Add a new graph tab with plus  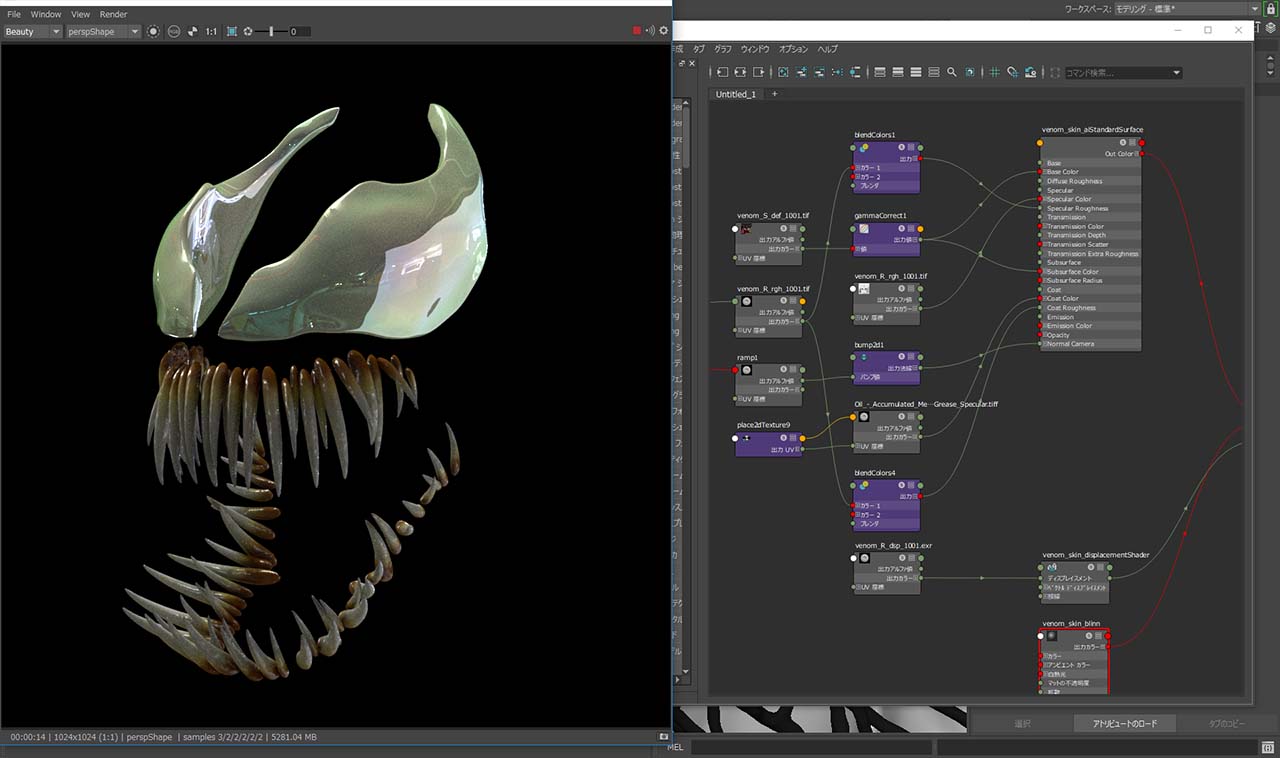[x=774, y=94]
